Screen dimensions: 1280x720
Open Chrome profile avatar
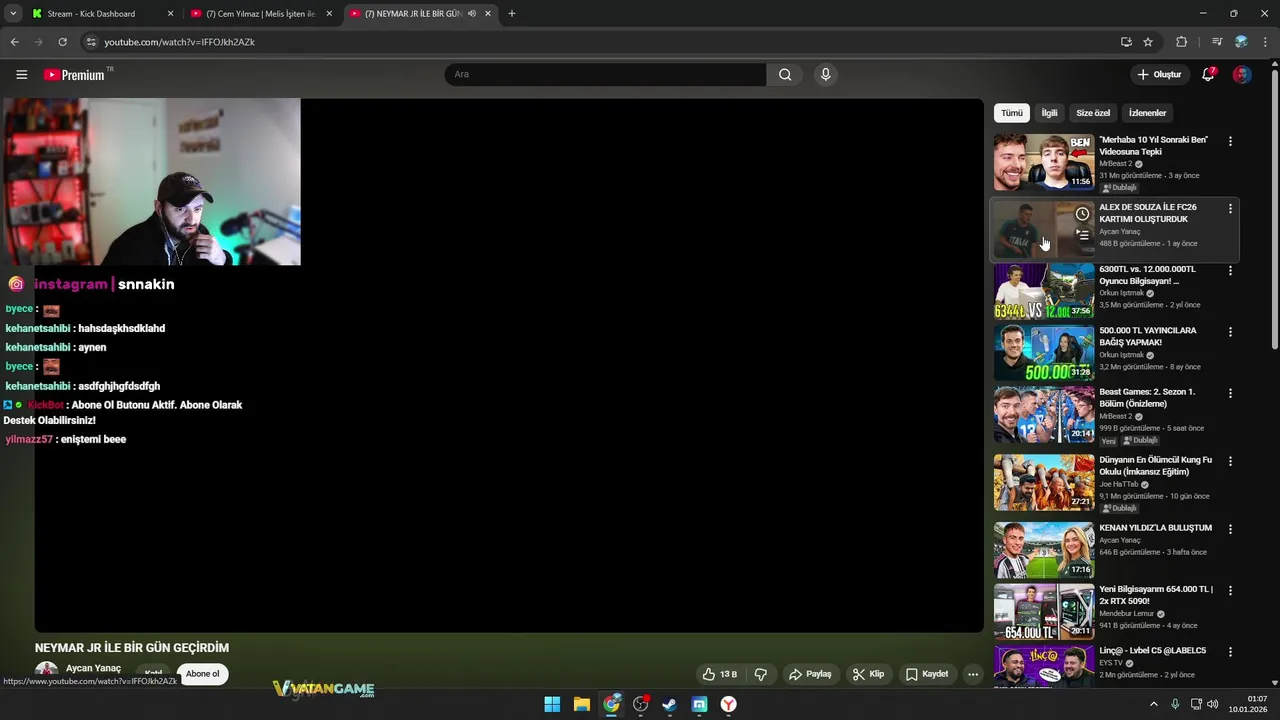[1241, 42]
